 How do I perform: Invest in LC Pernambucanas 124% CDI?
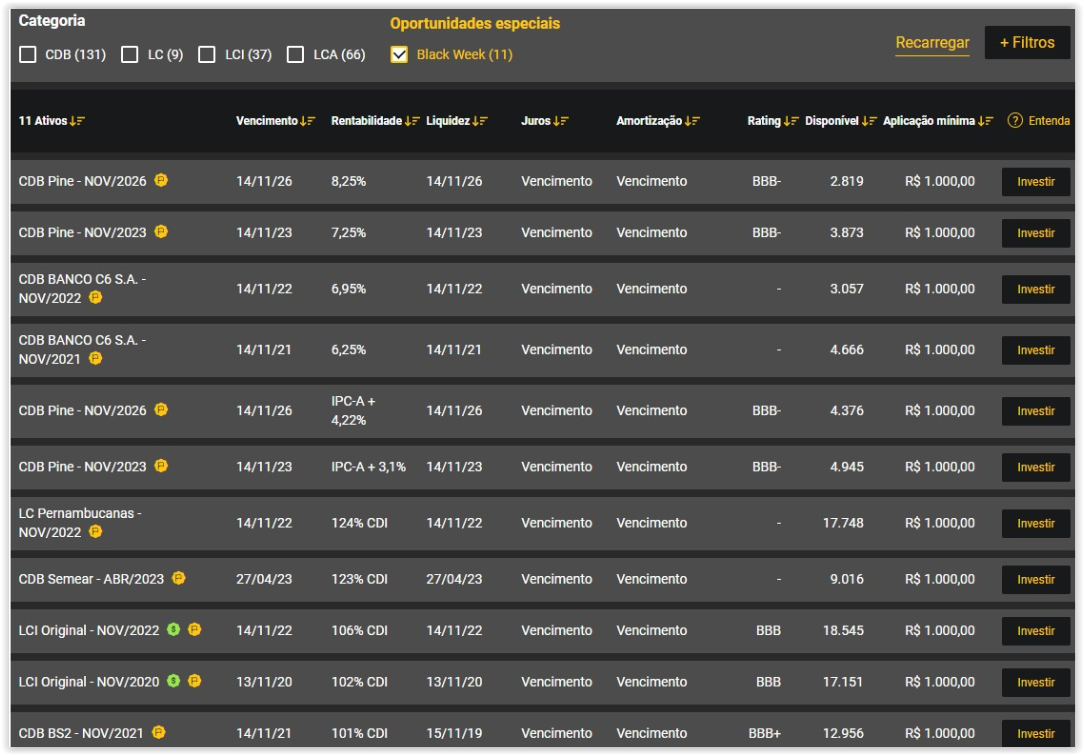coord(1036,523)
